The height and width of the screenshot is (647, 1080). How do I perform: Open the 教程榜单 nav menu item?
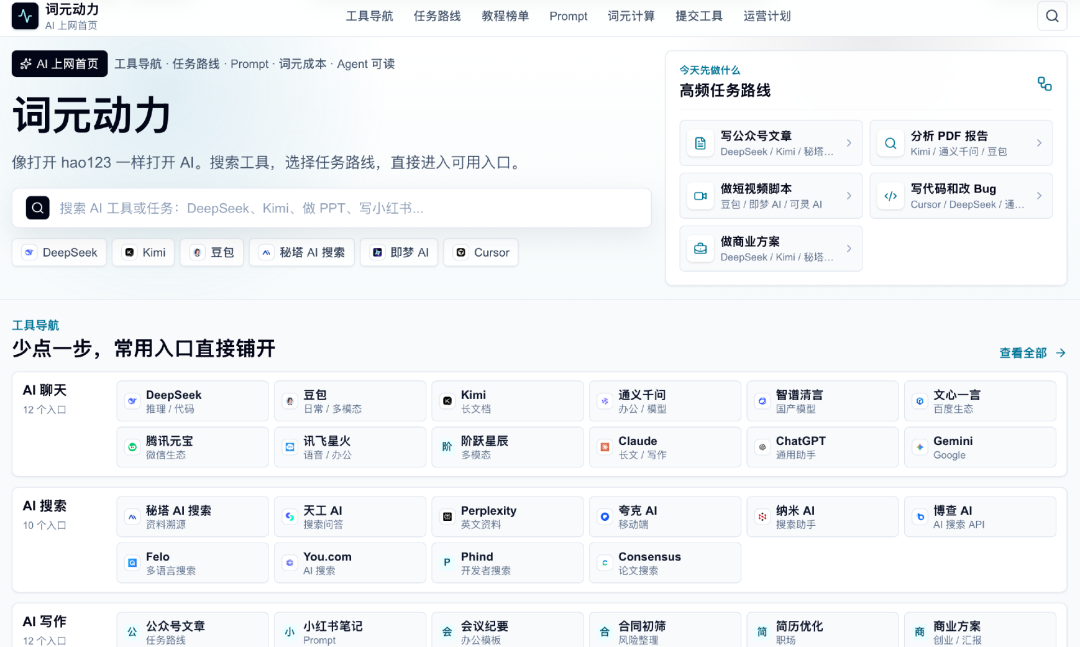point(505,16)
